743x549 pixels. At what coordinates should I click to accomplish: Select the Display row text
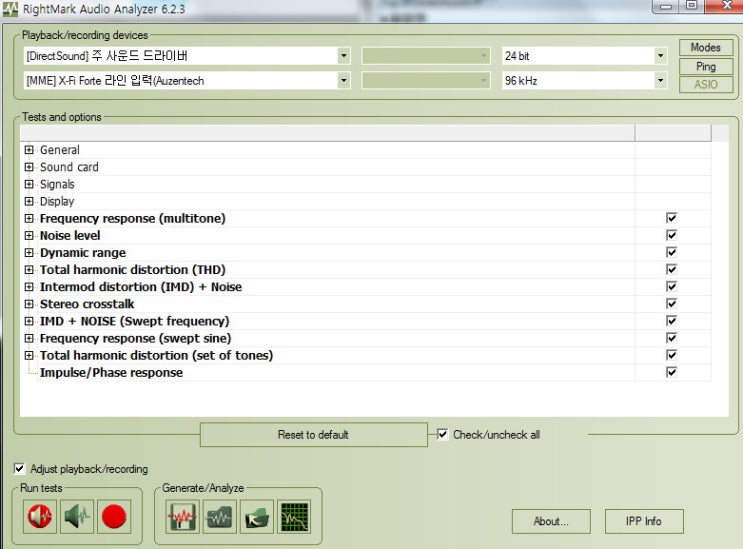[57, 201]
